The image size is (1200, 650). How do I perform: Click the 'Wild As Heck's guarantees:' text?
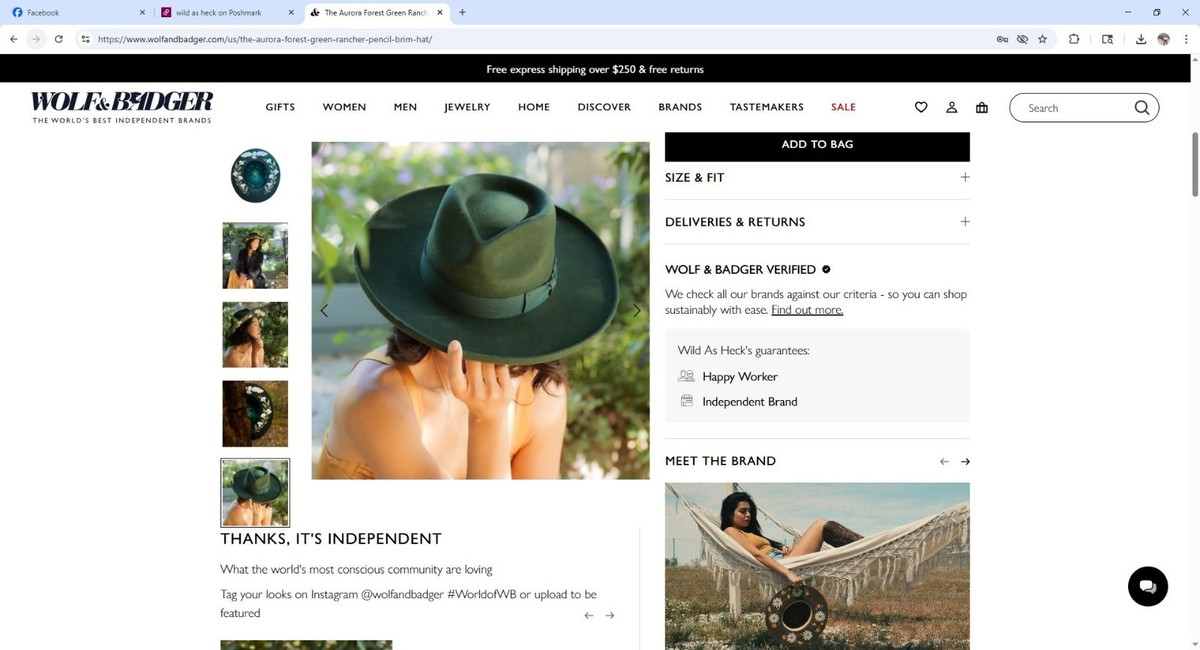(743, 351)
